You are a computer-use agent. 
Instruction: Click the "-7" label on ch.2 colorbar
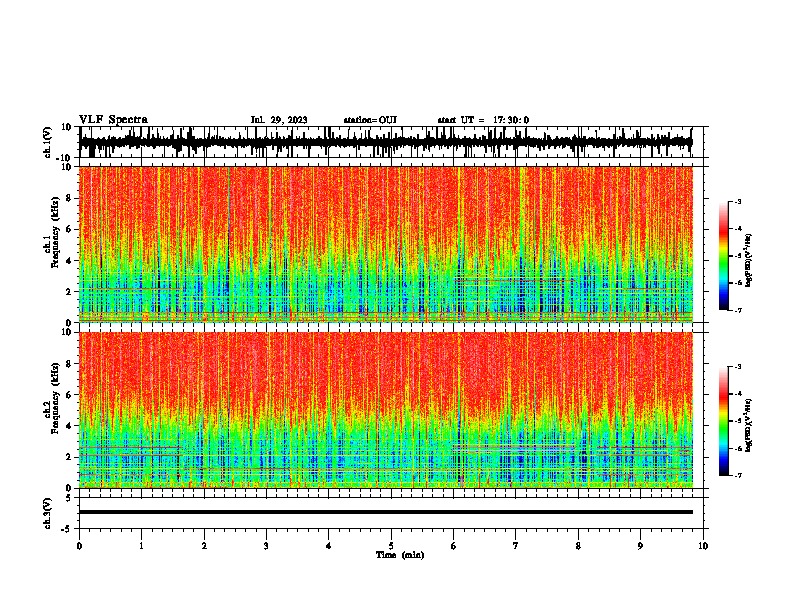[x=738, y=475]
